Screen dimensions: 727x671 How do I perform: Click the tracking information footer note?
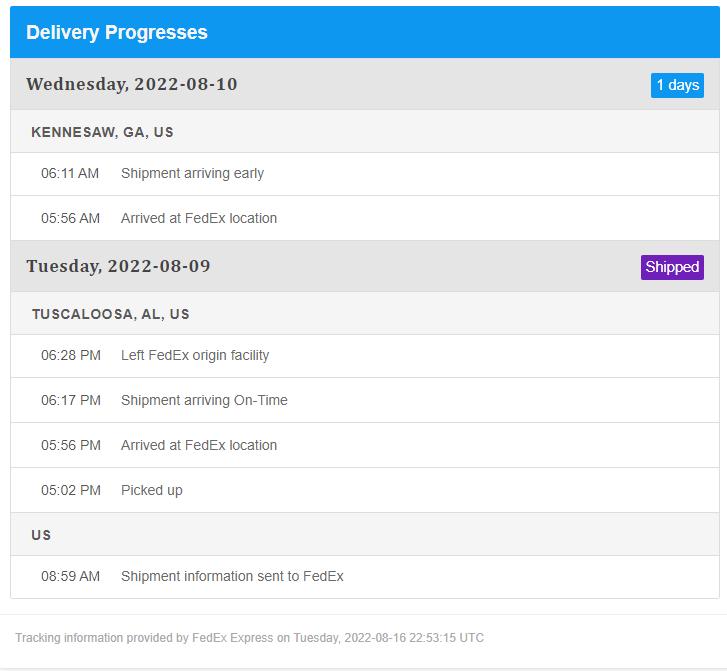click(249, 637)
